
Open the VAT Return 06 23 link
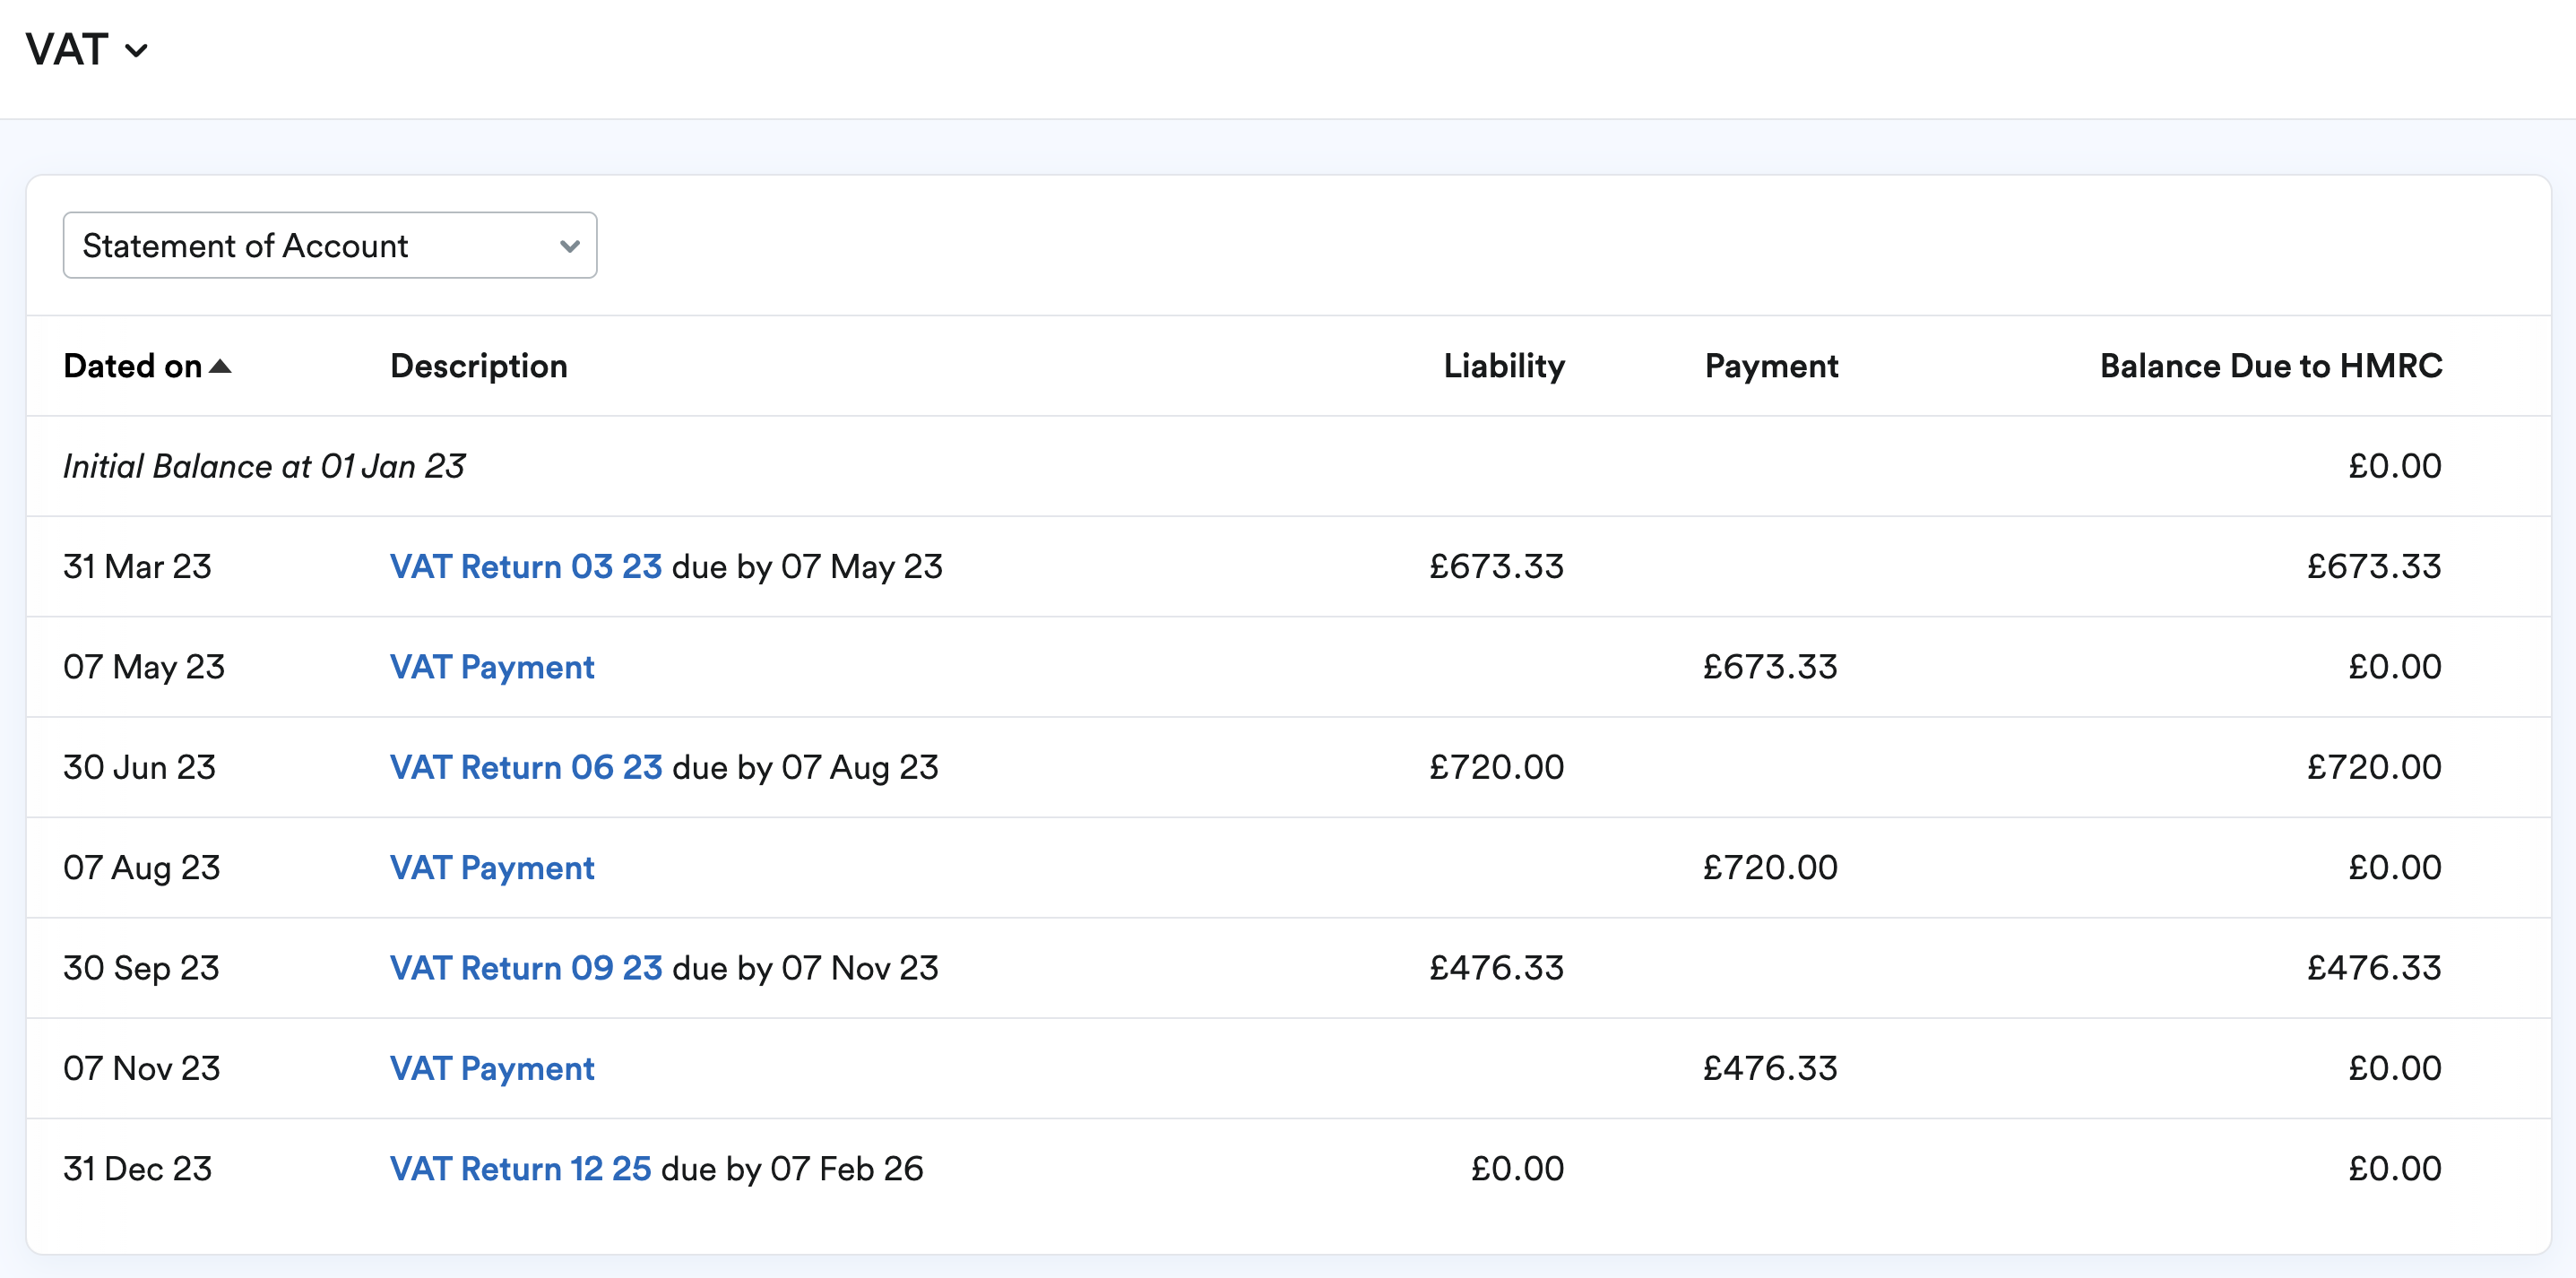[525, 767]
